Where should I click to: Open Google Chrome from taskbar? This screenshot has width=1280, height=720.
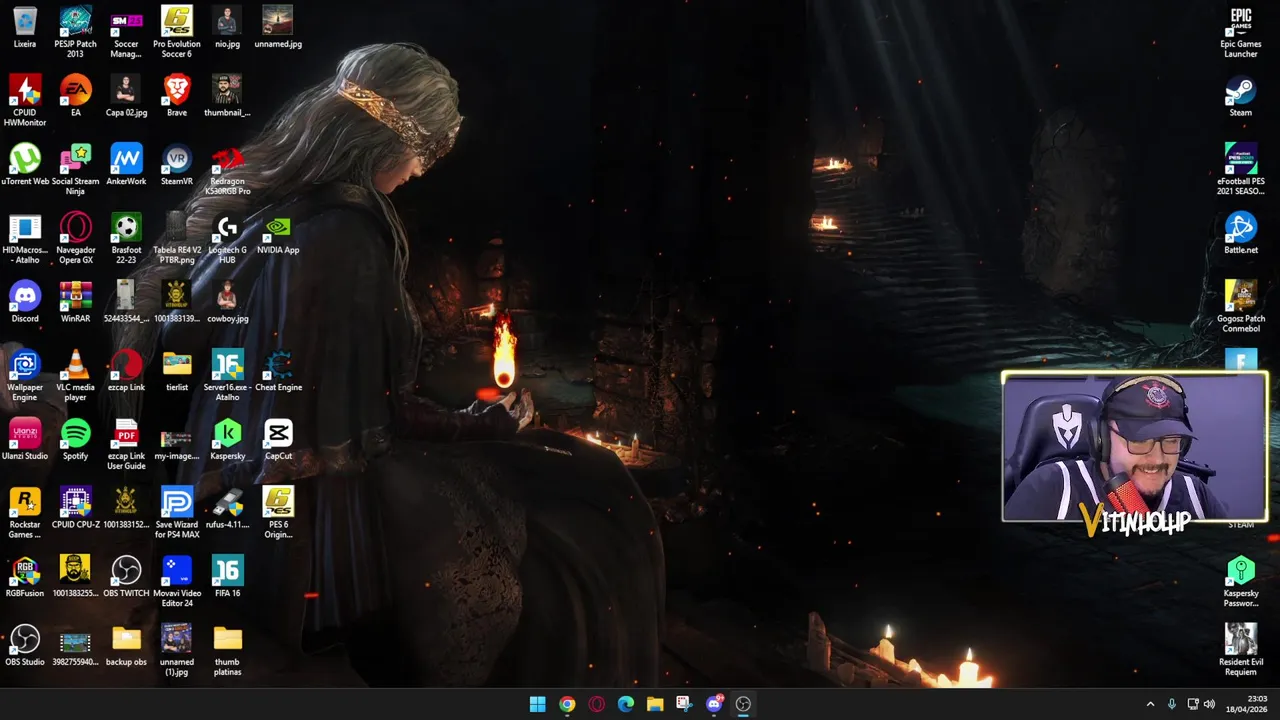point(567,704)
